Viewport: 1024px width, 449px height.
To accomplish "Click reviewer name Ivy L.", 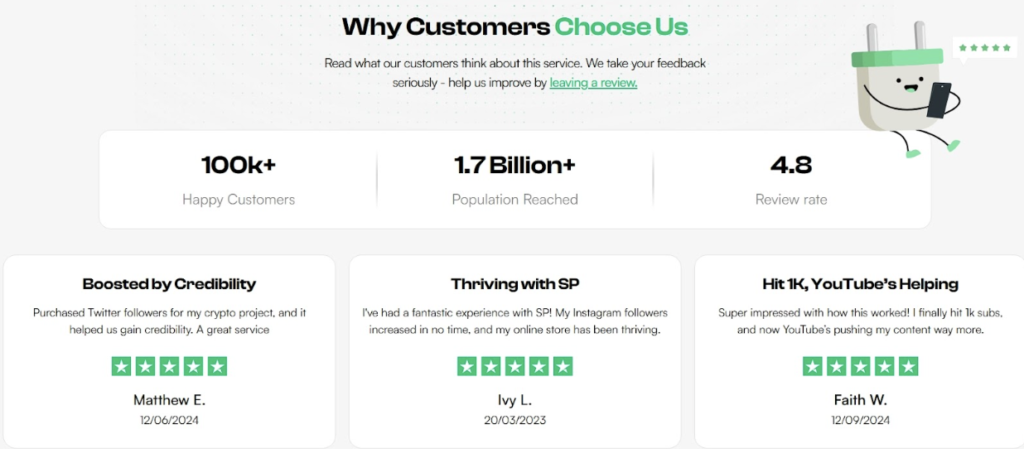I will pyautogui.click(x=515, y=400).
